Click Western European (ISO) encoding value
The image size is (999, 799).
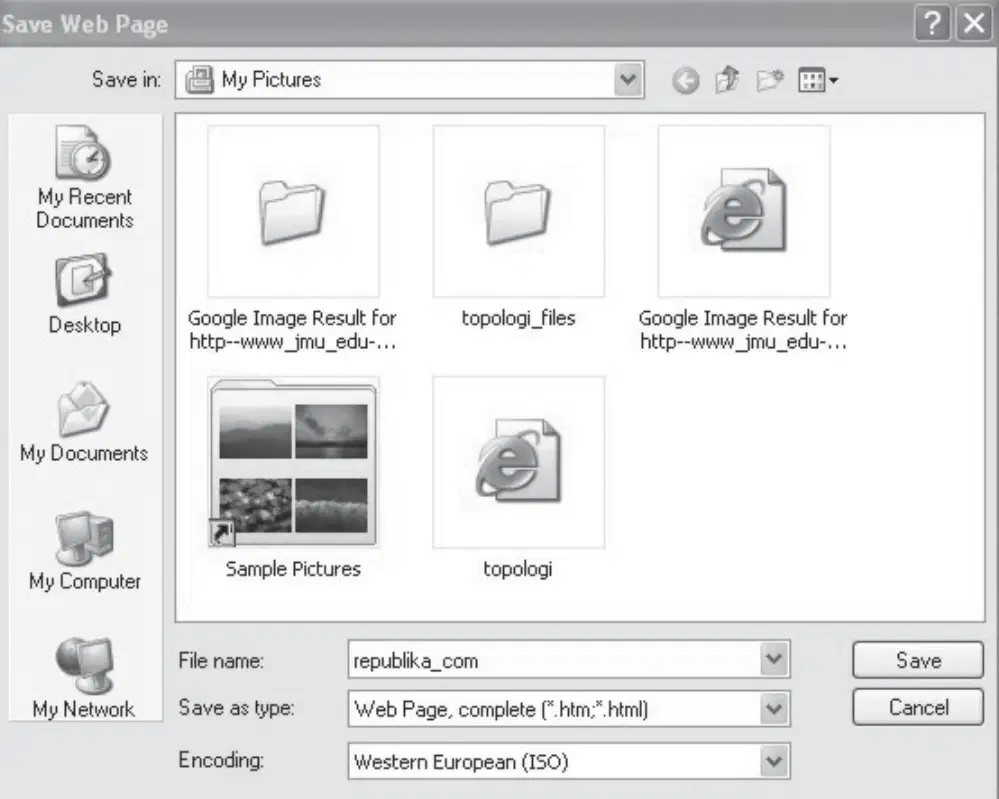[461, 762]
